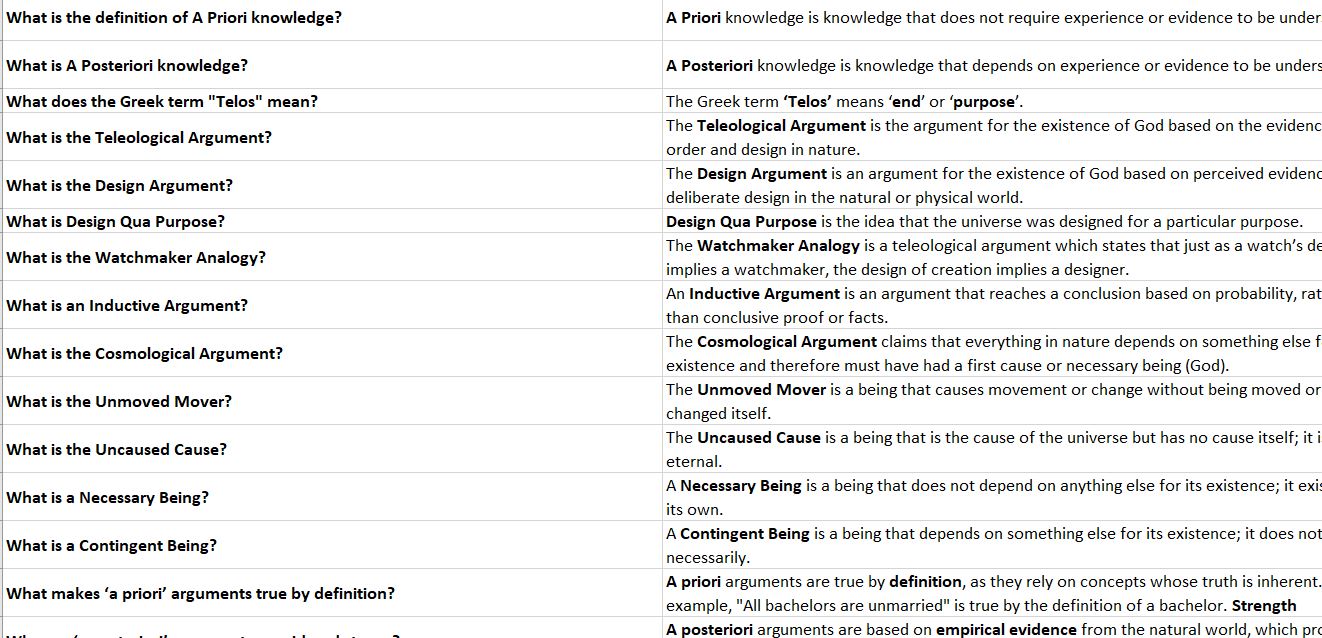The width and height of the screenshot is (1322, 638).
Task: Click the "What is Design Qua Purpose?" cell
Action: click(x=116, y=222)
